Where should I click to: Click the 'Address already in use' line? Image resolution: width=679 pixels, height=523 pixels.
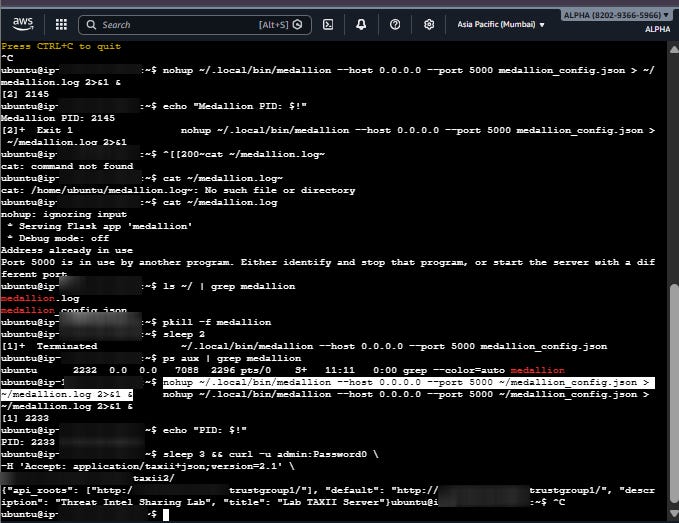click(x=67, y=250)
